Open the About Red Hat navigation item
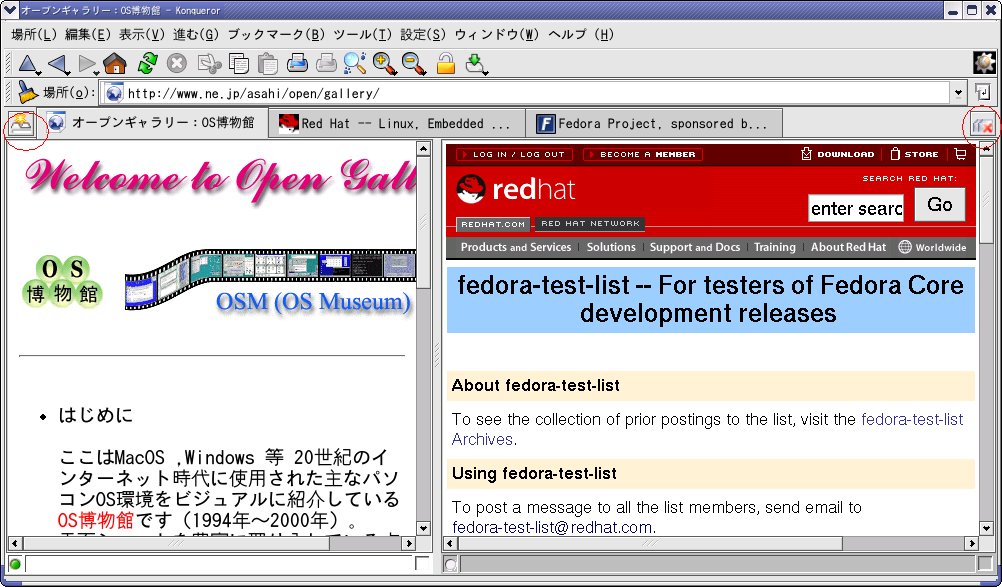Screen dimensions: 1002x587 tap(848, 247)
